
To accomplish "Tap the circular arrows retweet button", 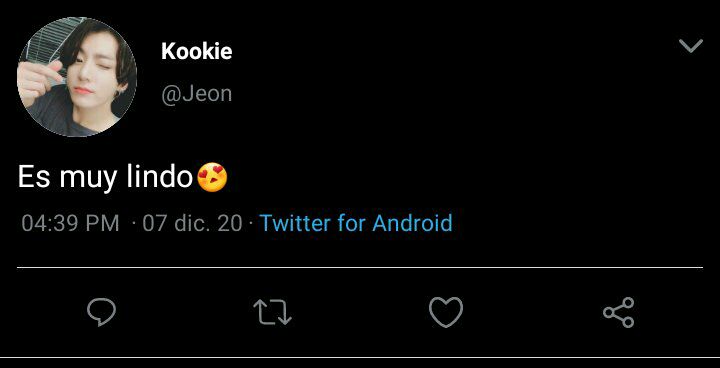I will (272, 312).
